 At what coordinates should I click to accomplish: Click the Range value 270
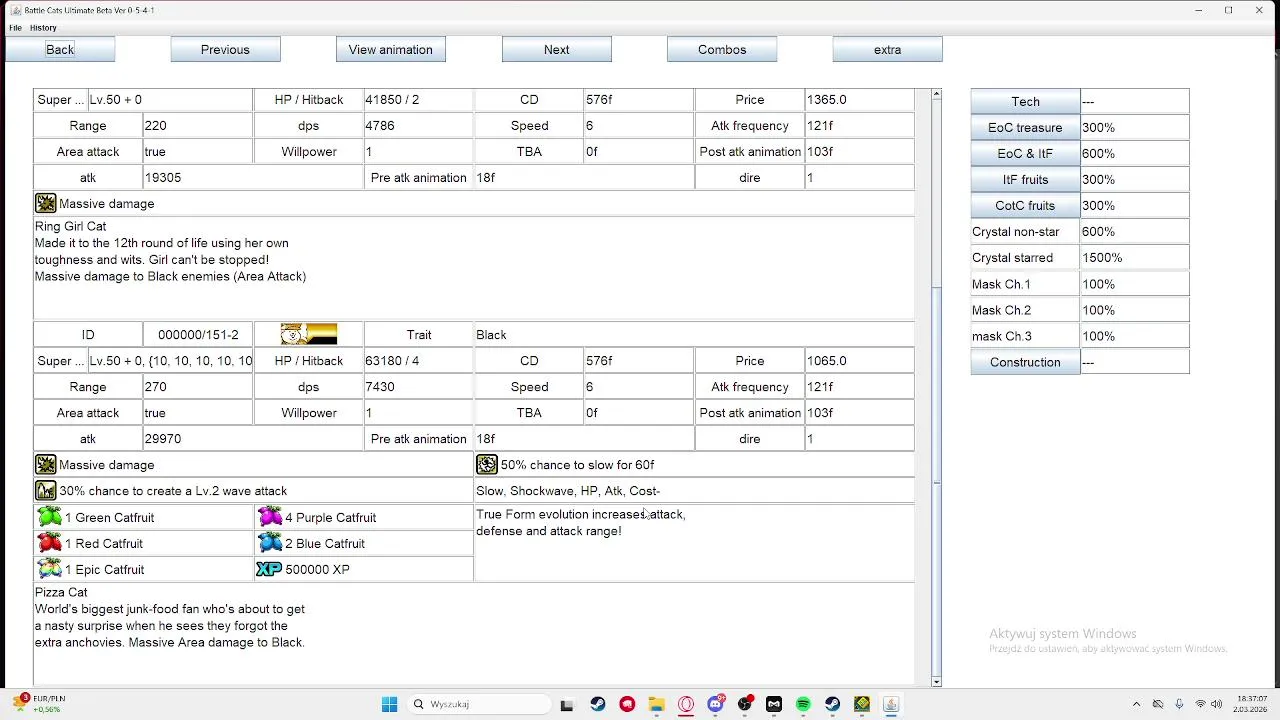[198, 387]
